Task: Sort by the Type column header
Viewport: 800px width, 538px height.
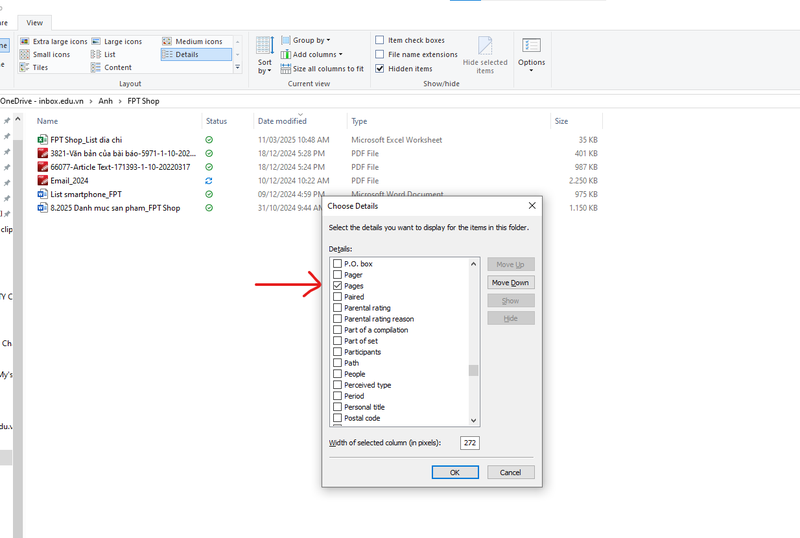Action: pos(359,121)
